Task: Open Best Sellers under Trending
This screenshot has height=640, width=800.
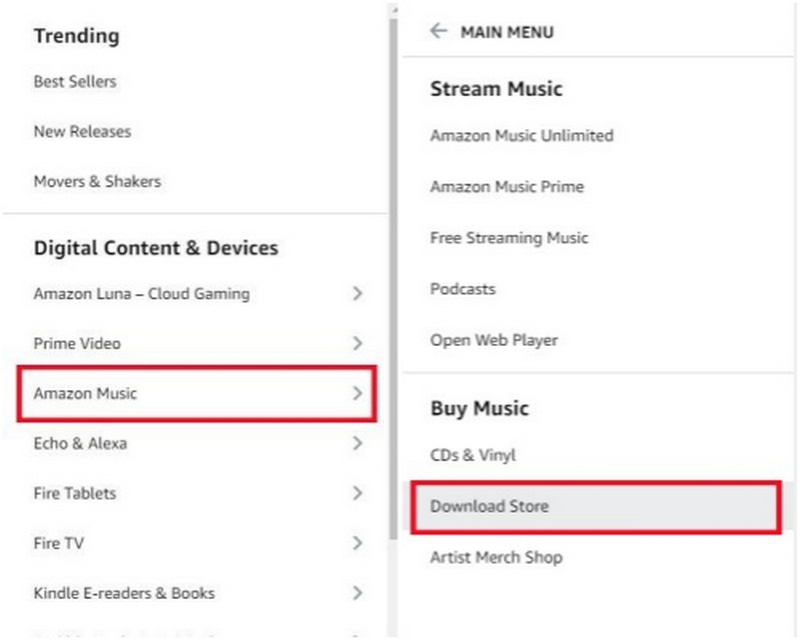Action: pos(75,82)
